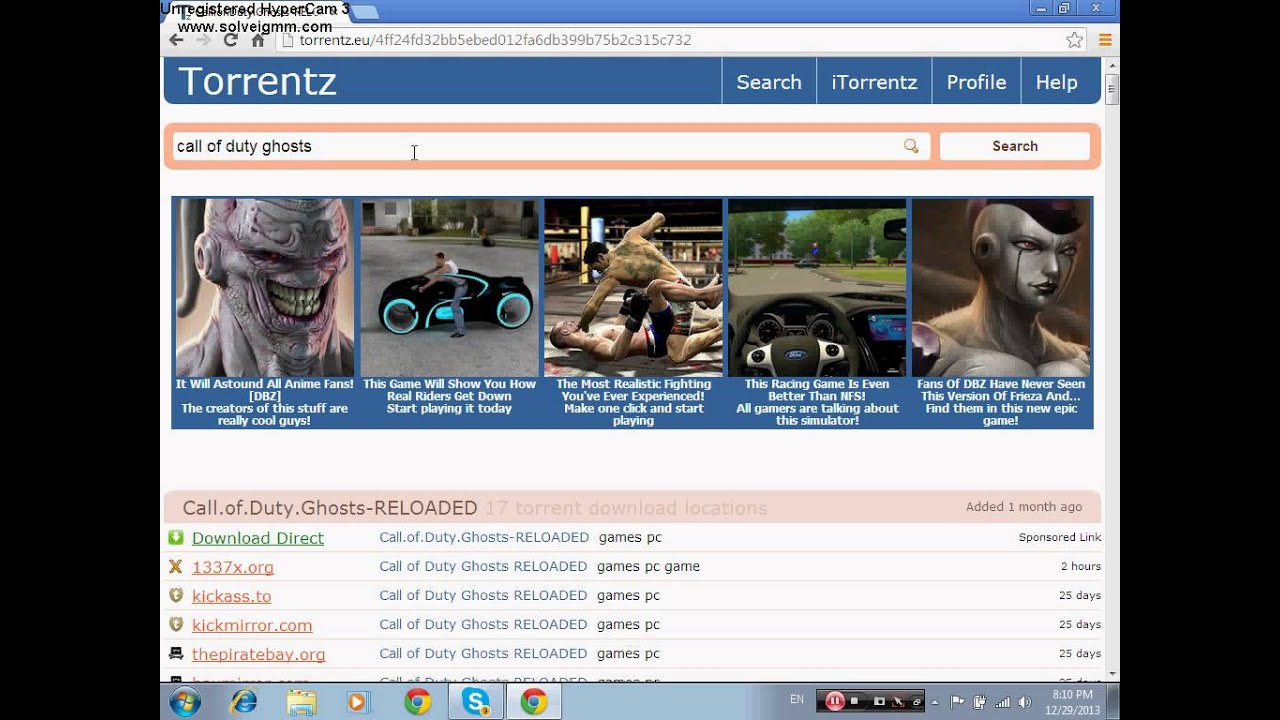
Task: Click the kickmirror.com shield icon
Action: pos(176,624)
